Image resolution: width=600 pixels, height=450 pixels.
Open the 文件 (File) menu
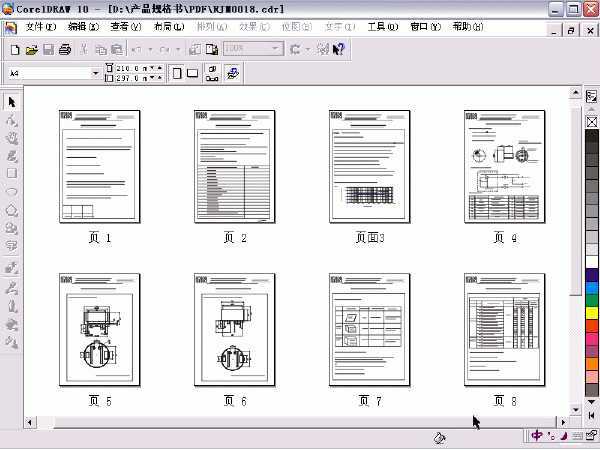pyautogui.click(x=41, y=27)
